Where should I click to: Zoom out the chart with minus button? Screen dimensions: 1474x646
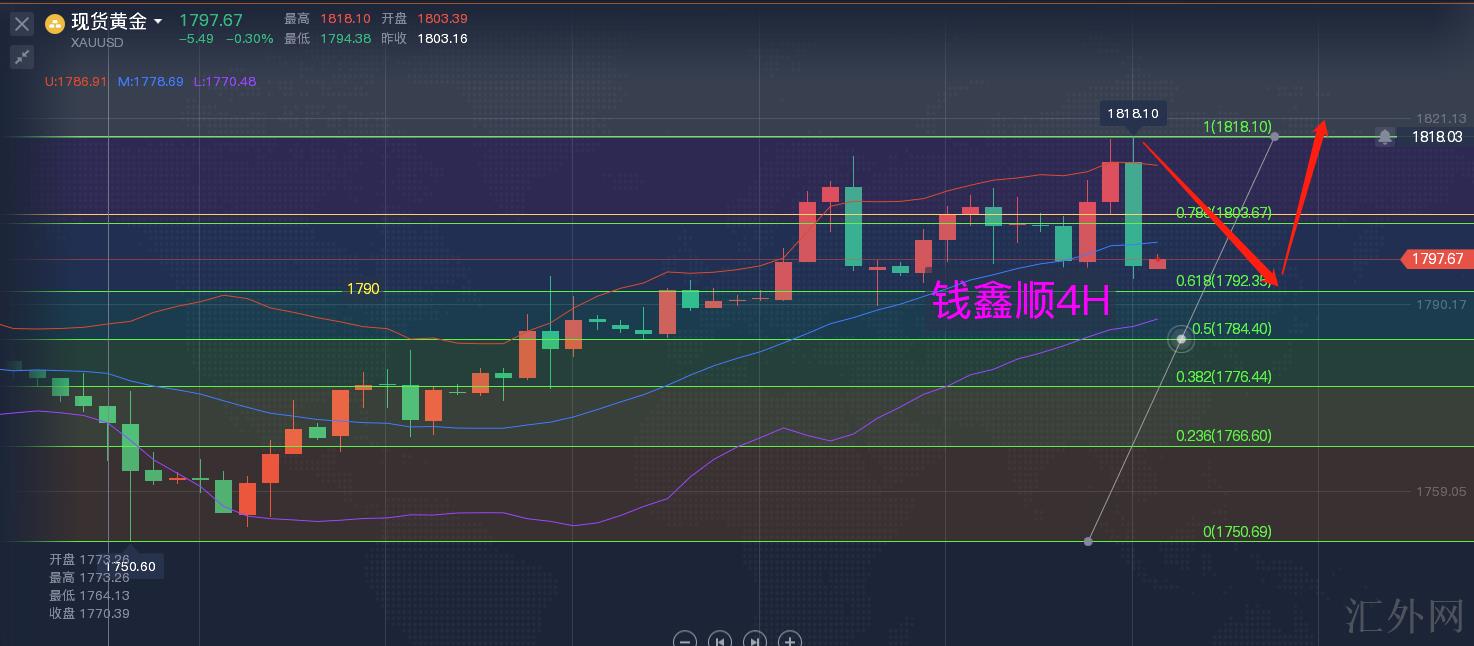click(684, 640)
